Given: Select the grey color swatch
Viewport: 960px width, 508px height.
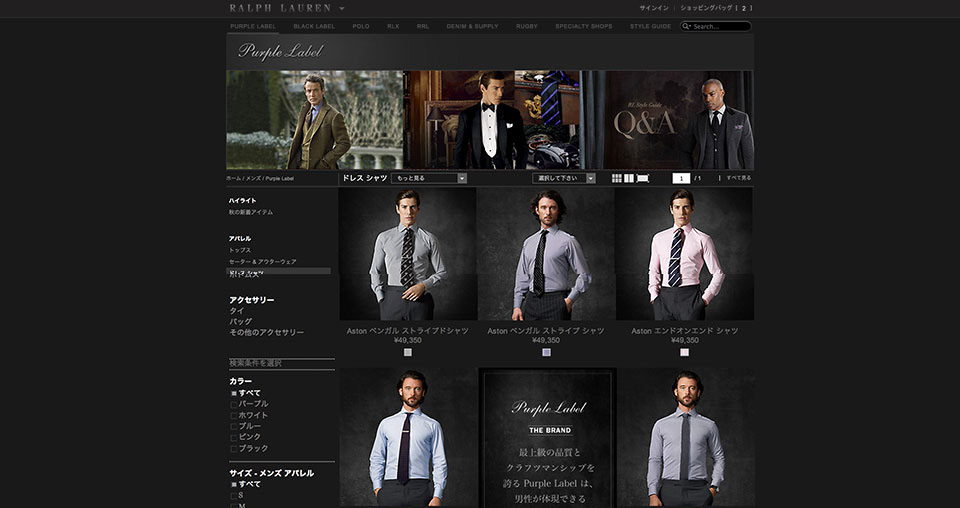Looking at the screenshot, I should pyautogui.click(x=408, y=353).
